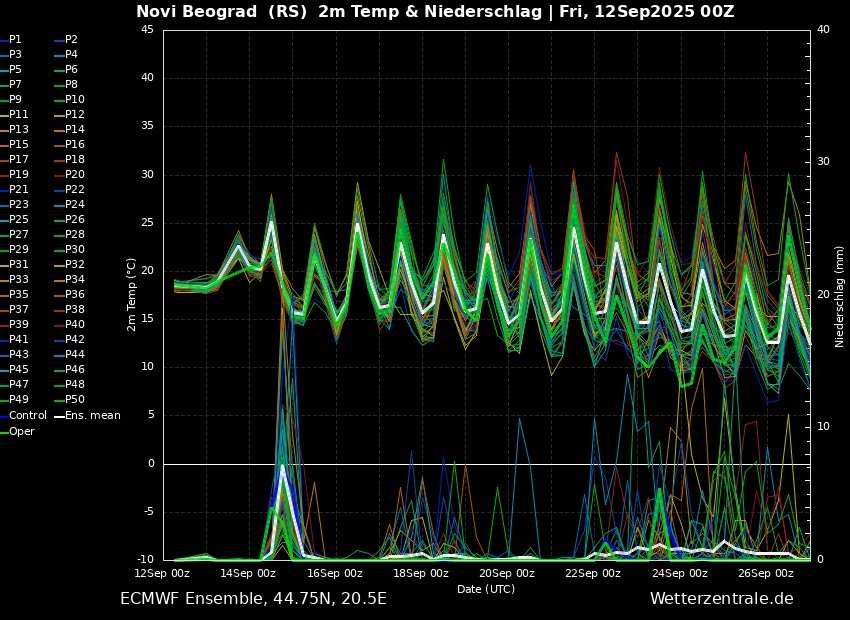
Task: Click the 2m Temp axis label
Action: (x=133, y=295)
